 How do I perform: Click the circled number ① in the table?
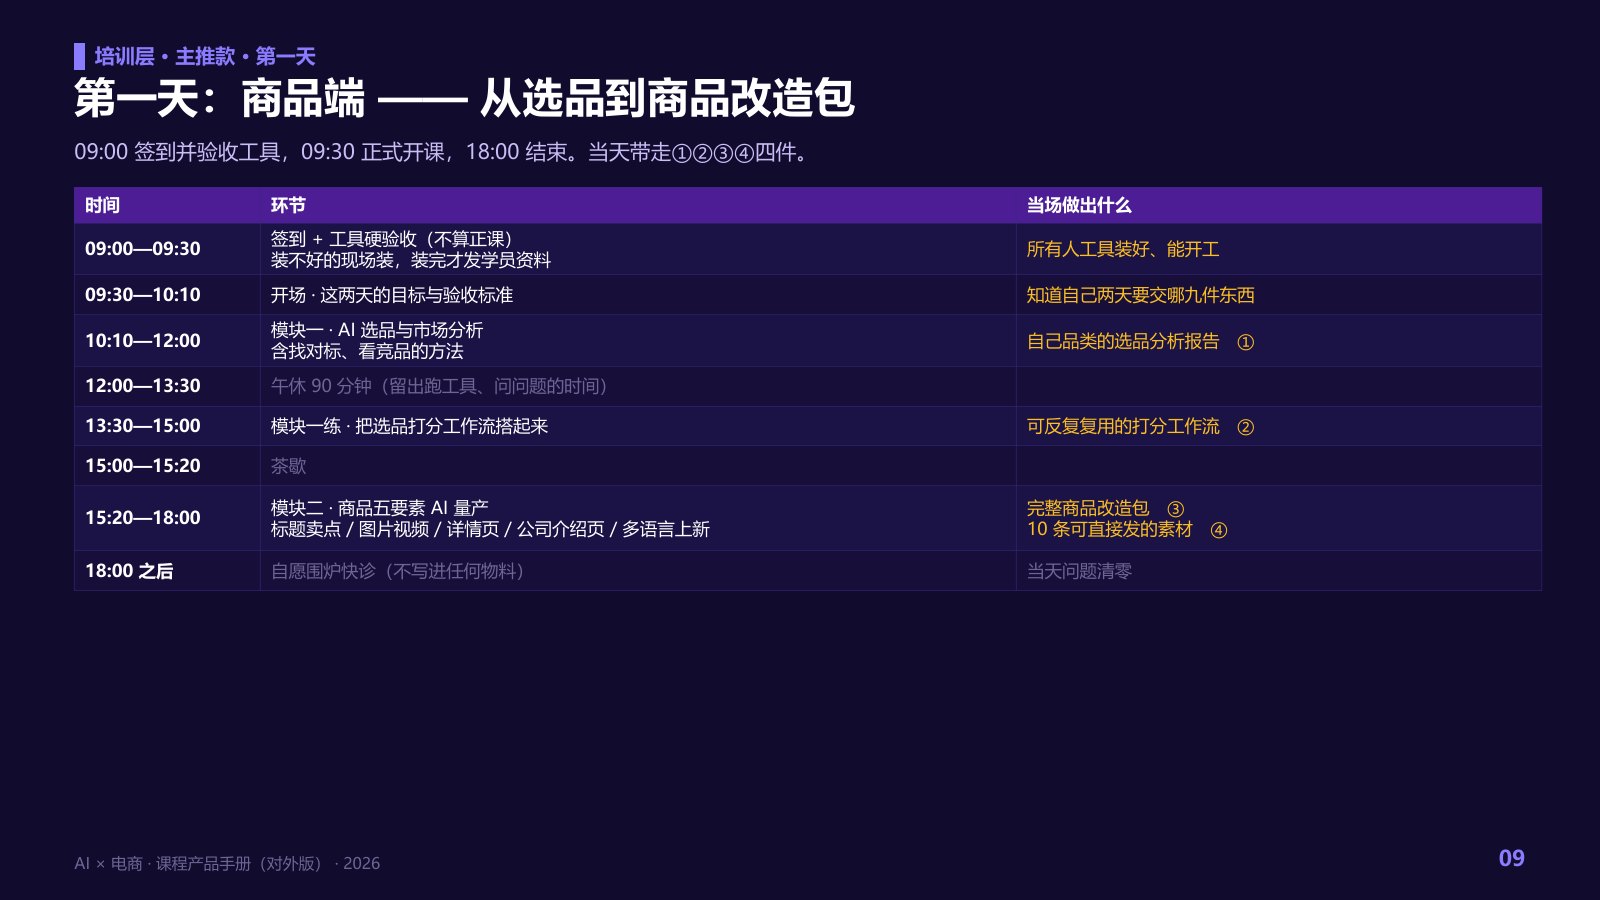tap(1245, 342)
